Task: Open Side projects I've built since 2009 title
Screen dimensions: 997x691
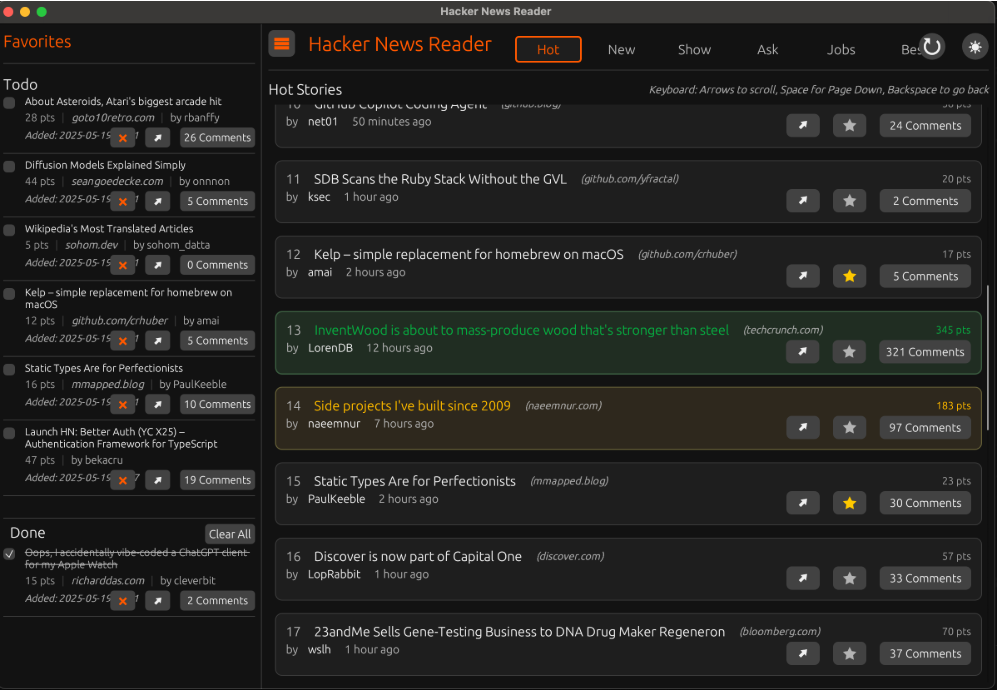Action: pos(412,406)
